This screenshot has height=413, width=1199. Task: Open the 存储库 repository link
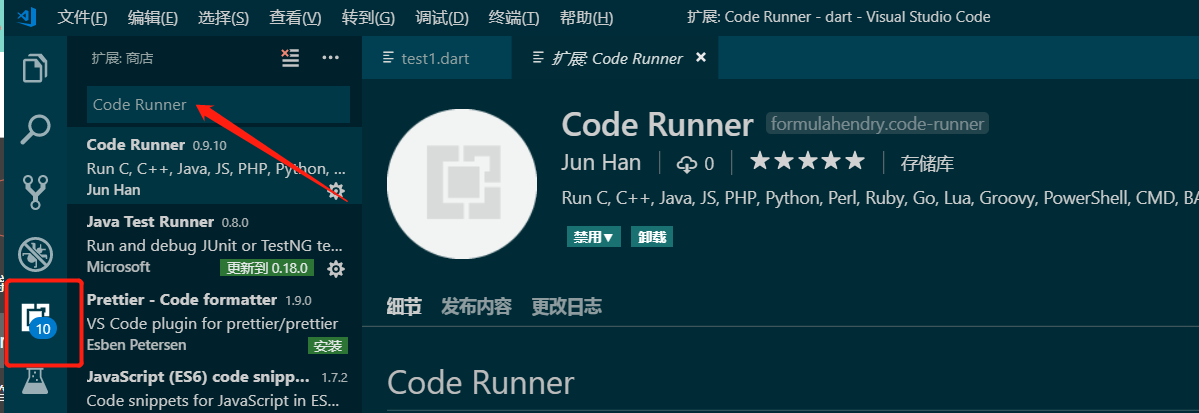(x=927, y=163)
